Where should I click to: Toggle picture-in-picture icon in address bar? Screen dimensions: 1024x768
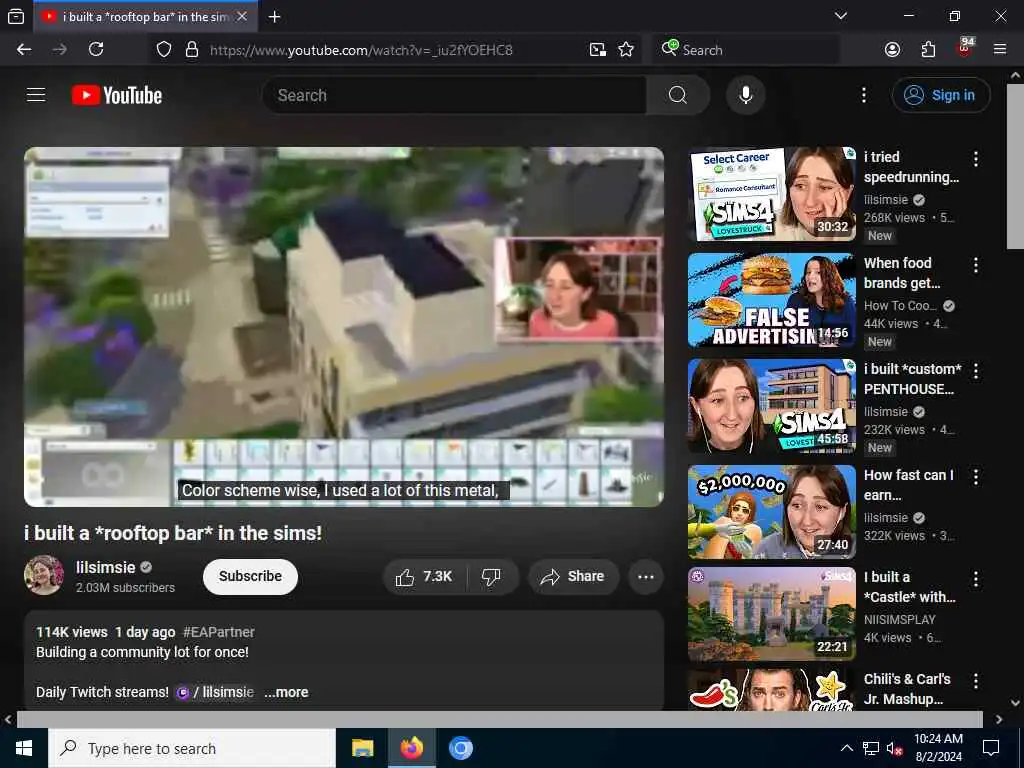tap(598, 50)
